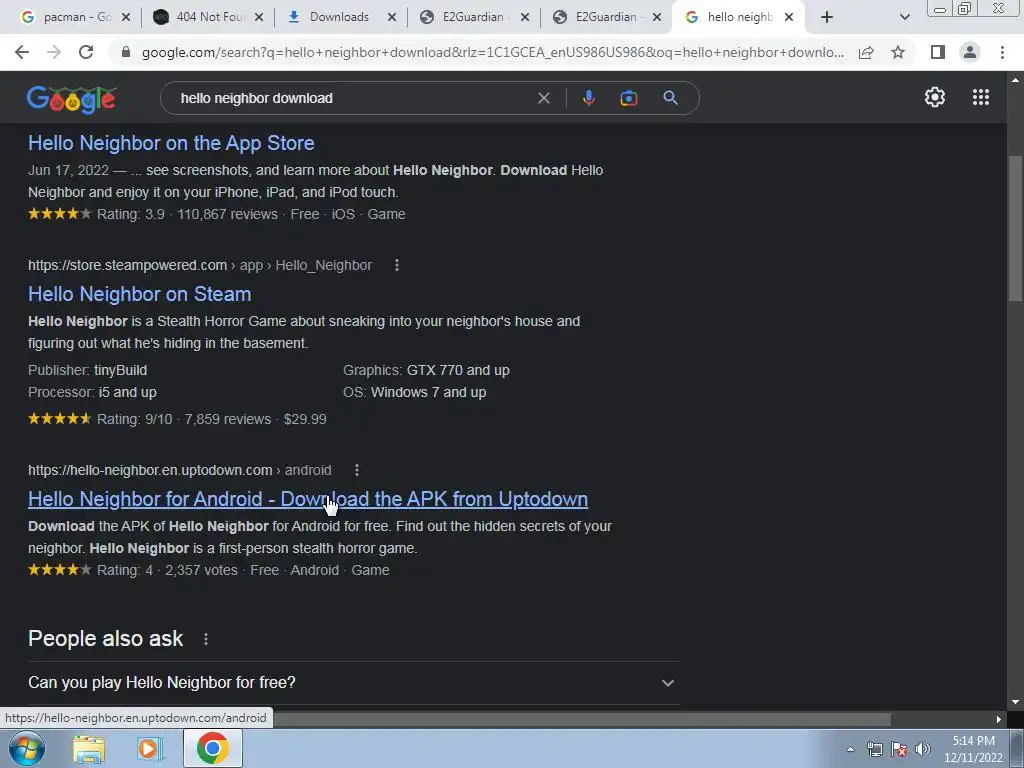The height and width of the screenshot is (768, 1024).
Task: Launch Windows Media Player from taskbar
Action: point(150,749)
